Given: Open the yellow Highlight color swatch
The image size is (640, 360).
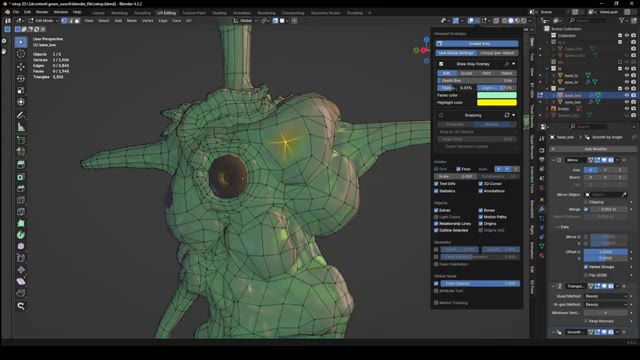Looking at the screenshot, I should coord(497,102).
